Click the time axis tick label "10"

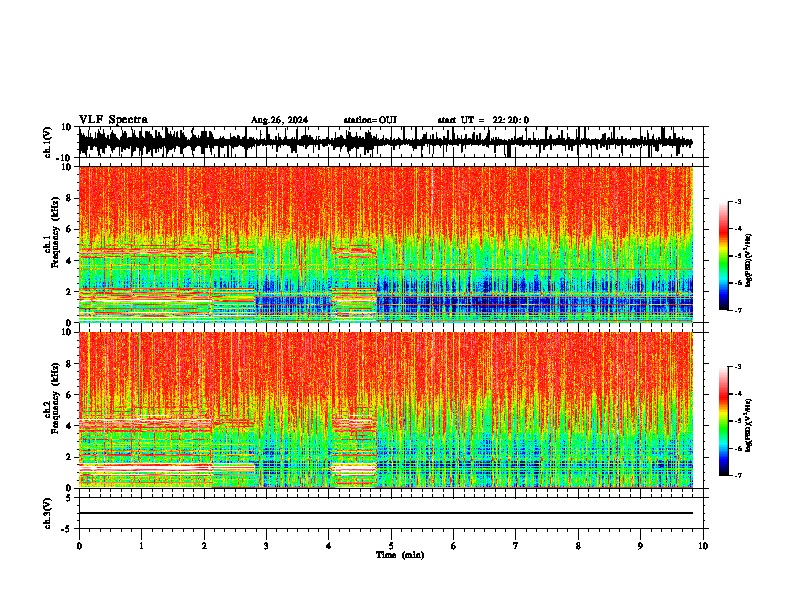point(703,546)
